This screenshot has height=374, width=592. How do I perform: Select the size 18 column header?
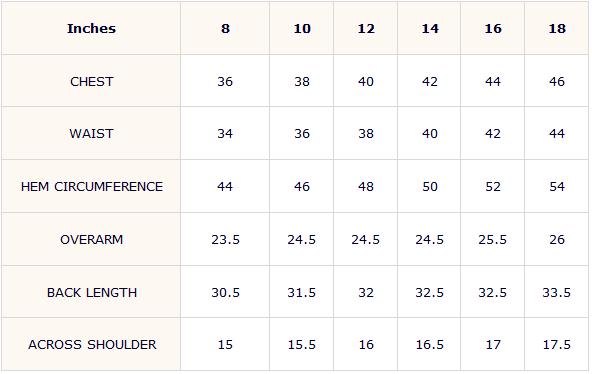coord(557,29)
